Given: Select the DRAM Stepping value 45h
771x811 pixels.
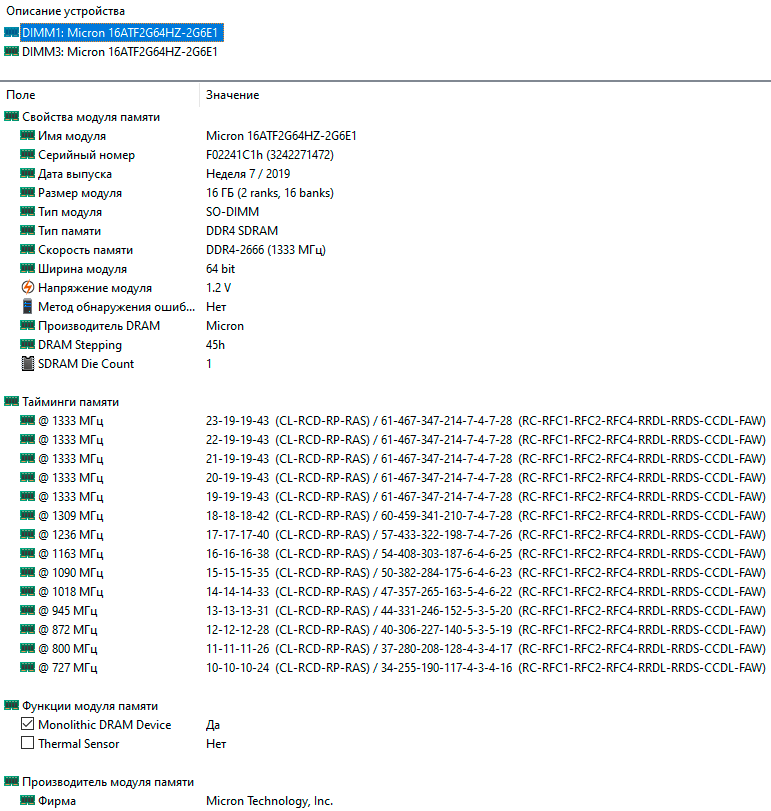Looking at the screenshot, I should [x=215, y=344].
